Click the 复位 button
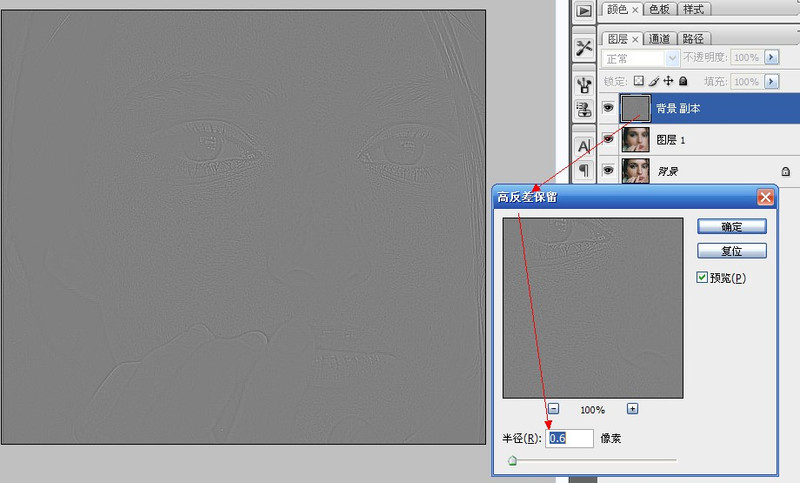800x483 pixels. click(x=732, y=250)
